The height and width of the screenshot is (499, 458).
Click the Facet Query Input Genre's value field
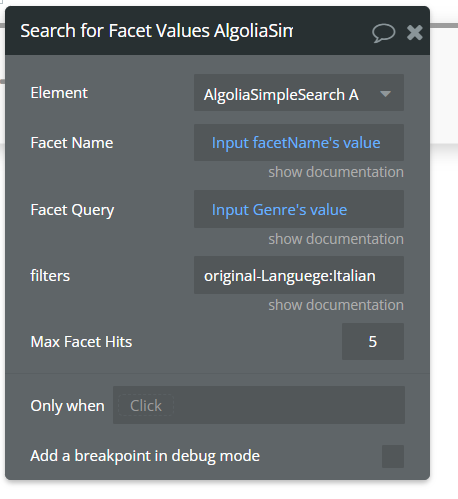pos(299,209)
